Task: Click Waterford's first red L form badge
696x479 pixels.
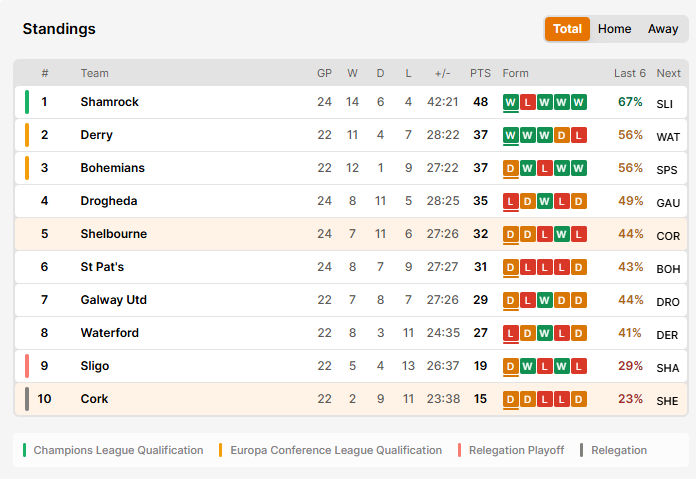Action: pos(510,333)
